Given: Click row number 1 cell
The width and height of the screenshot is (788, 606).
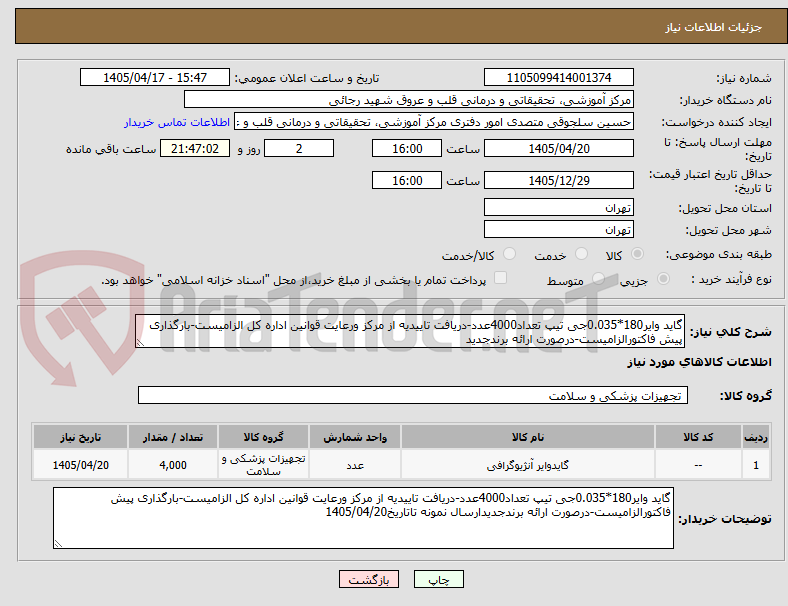Looking at the screenshot, I should coord(755,465).
